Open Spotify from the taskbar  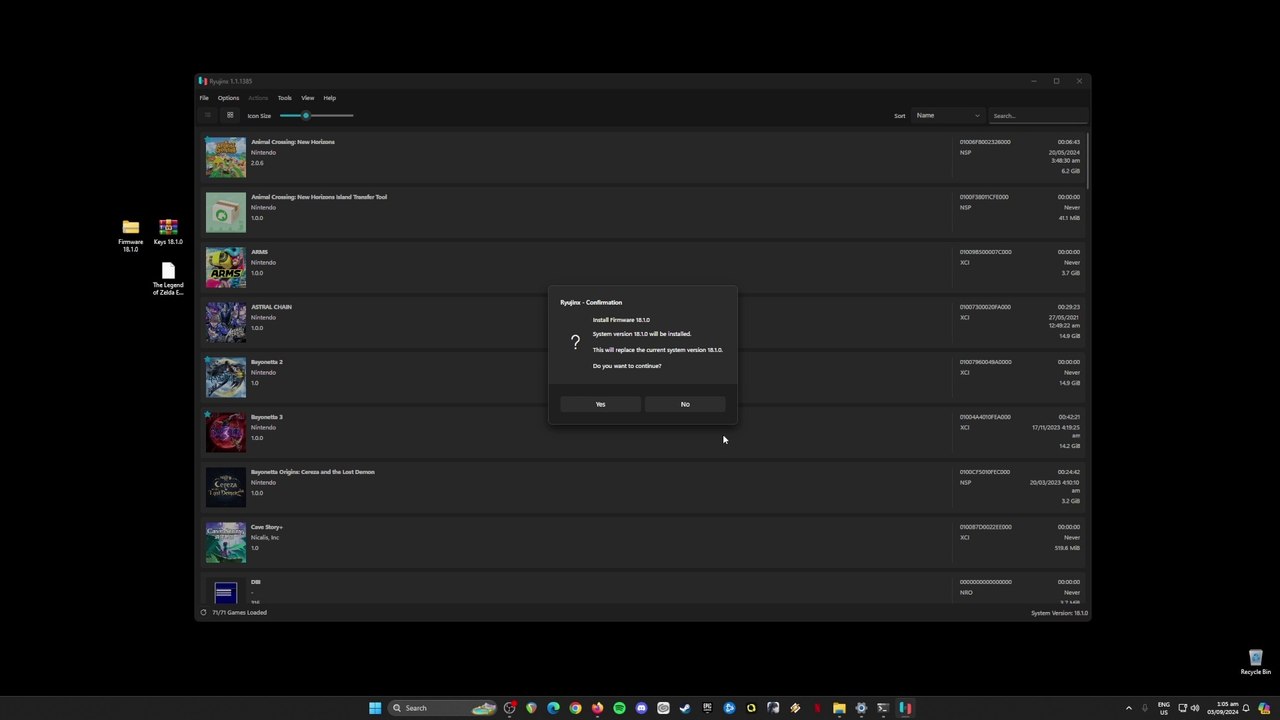point(619,708)
